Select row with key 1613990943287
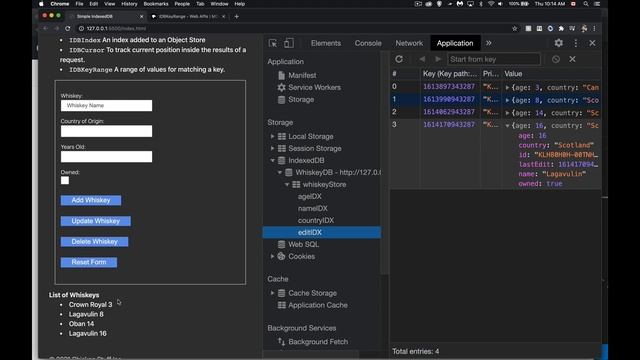This screenshot has width=640, height=360. tap(496, 99)
